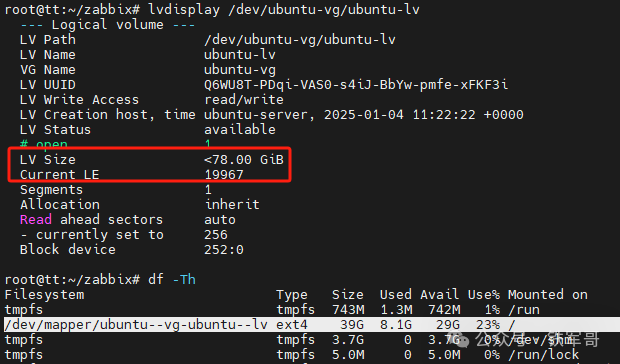The height and width of the screenshot is (364, 620).
Task: Click the 'Filesystem' column header
Action: [44, 295]
